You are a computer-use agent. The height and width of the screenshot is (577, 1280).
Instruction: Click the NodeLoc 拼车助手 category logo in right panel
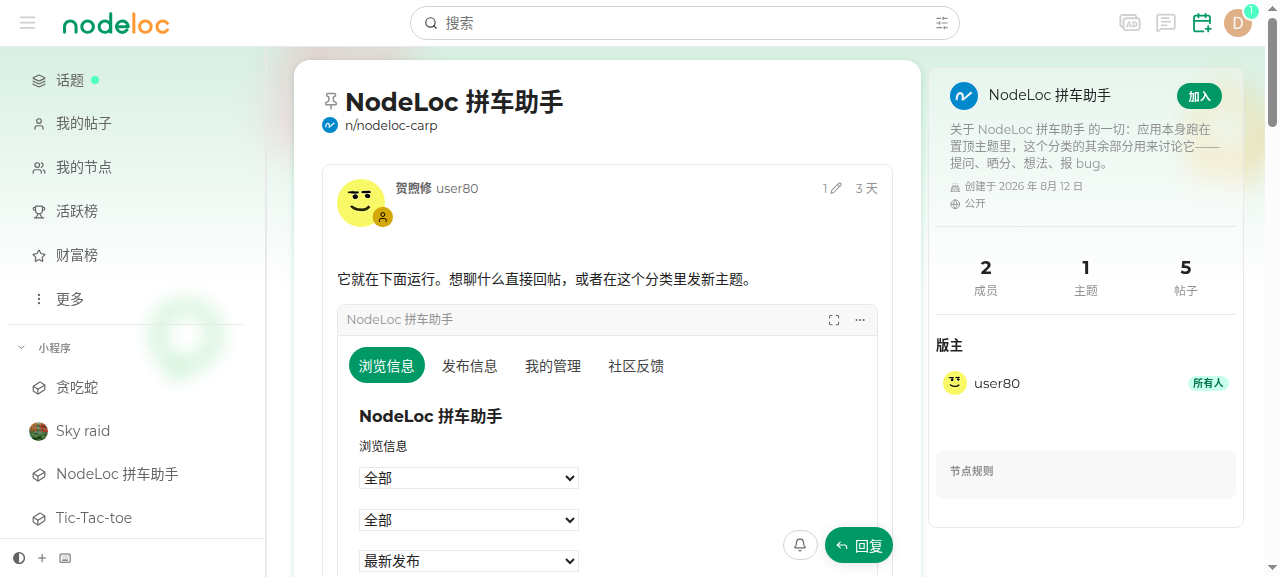pos(963,96)
